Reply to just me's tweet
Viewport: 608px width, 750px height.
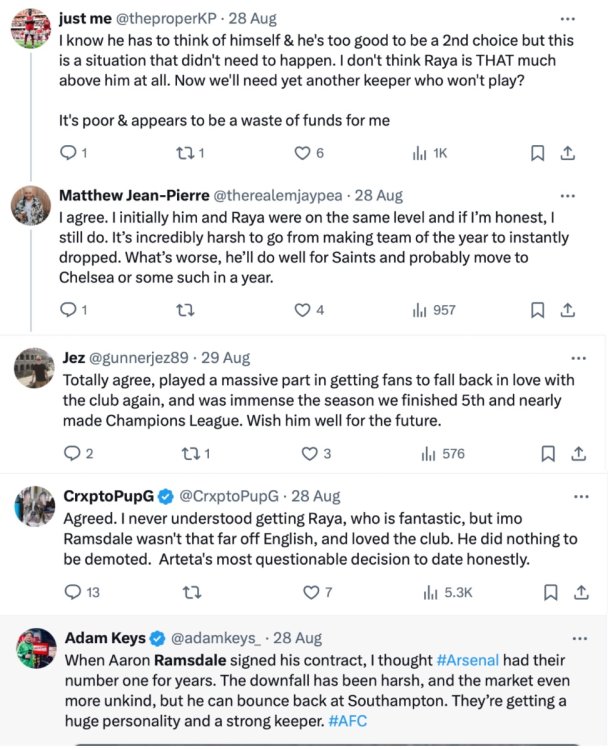(68, 153)
